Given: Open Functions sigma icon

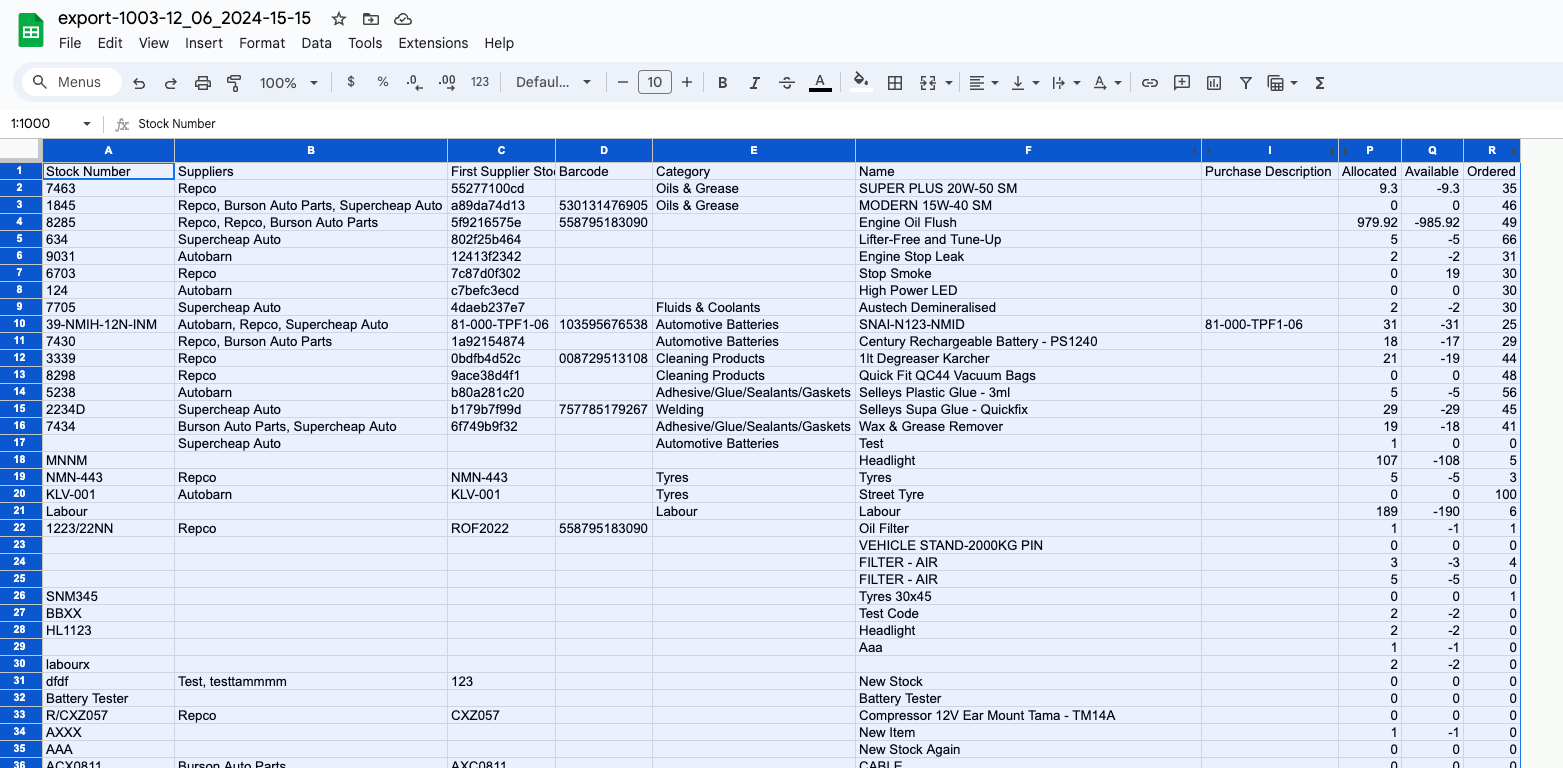Looking at the screenshot, I should [1320, 83].
